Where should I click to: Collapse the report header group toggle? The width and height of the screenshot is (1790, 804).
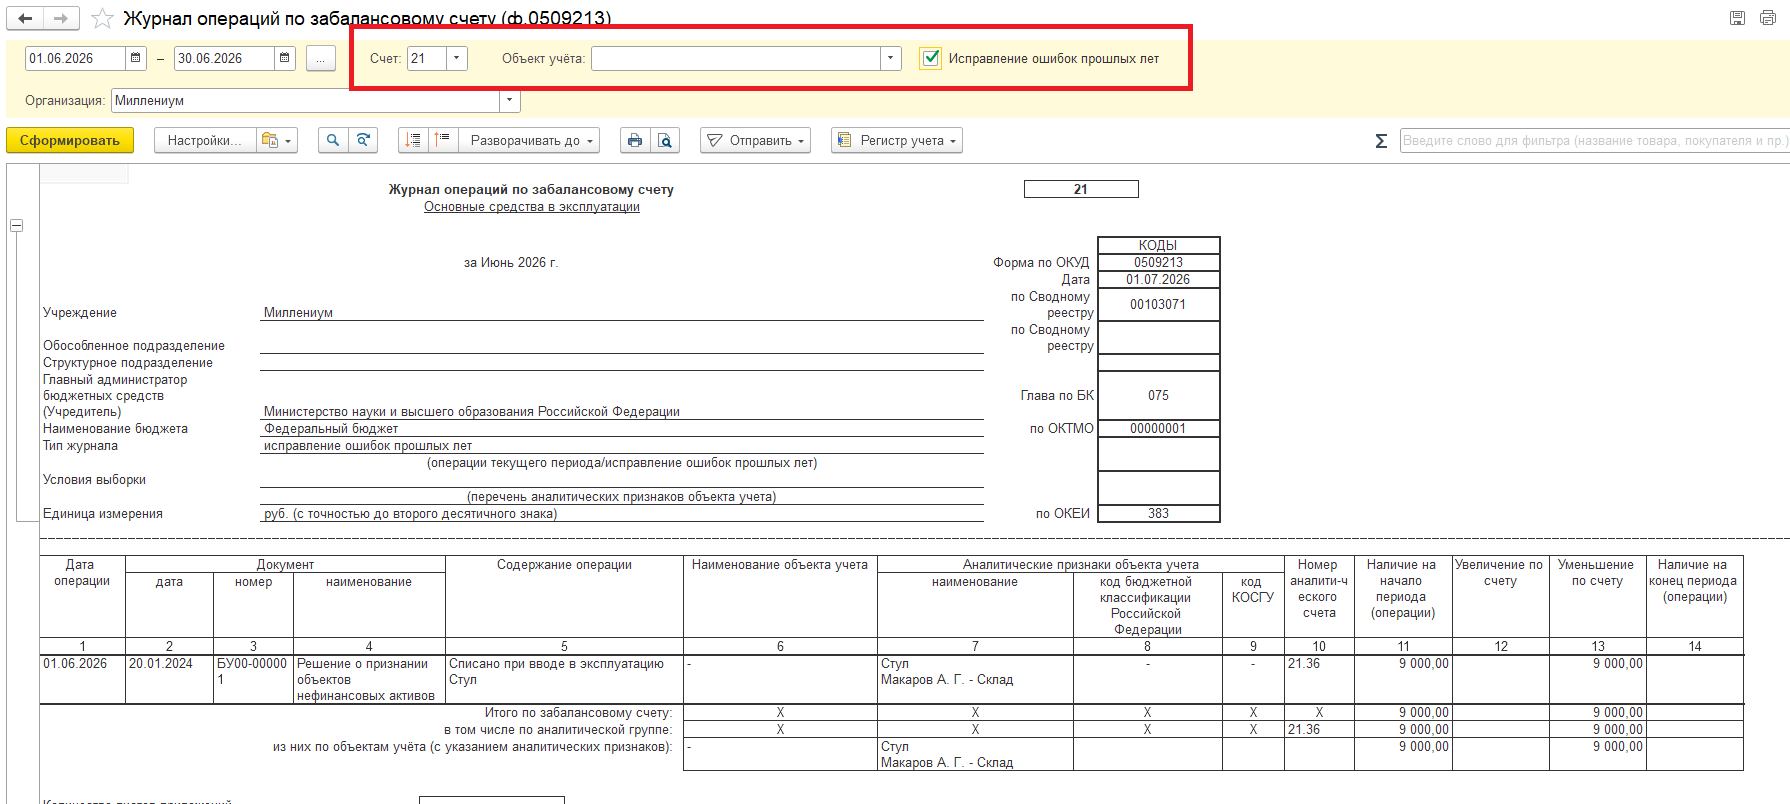click(16, 226)
